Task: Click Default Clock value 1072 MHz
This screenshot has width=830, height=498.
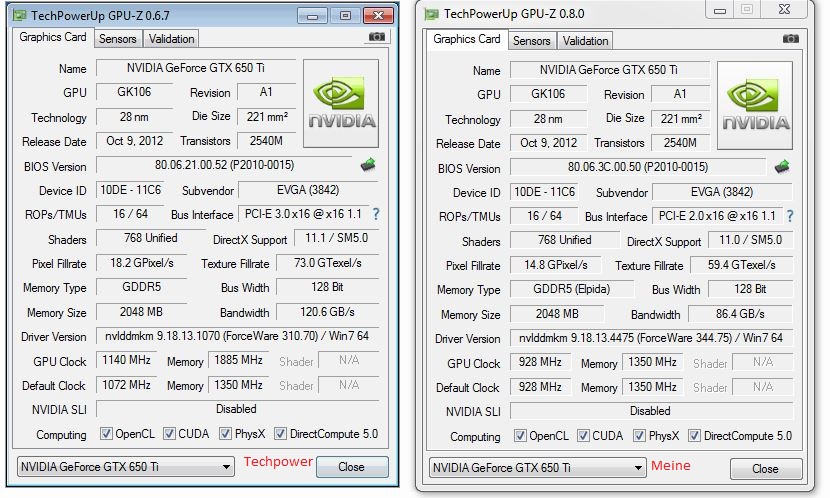Action: tap(126, 385)
